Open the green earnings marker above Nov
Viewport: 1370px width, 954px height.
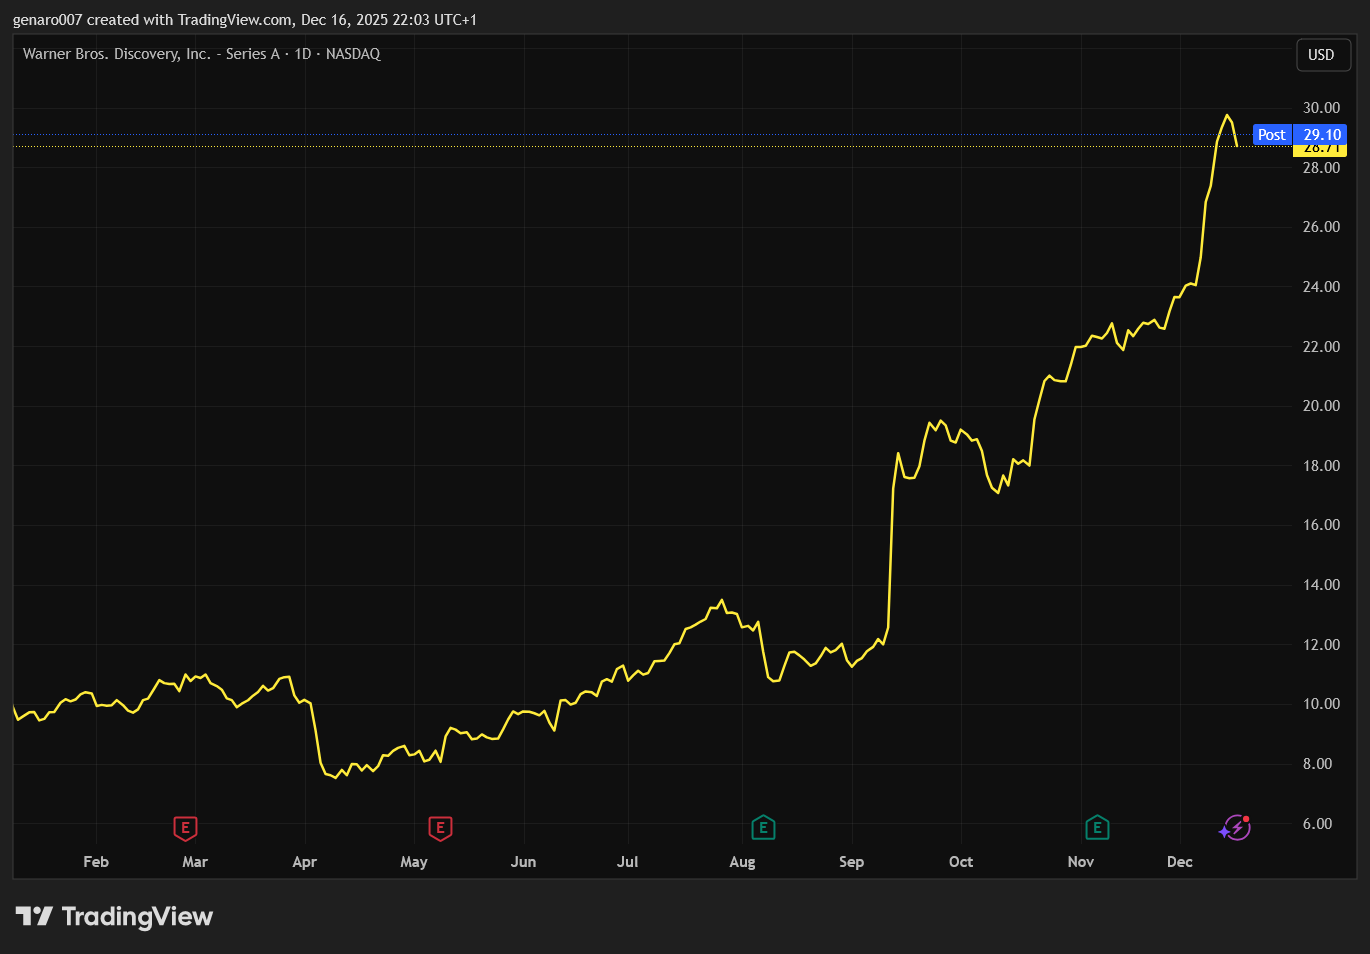(1097, 828)
